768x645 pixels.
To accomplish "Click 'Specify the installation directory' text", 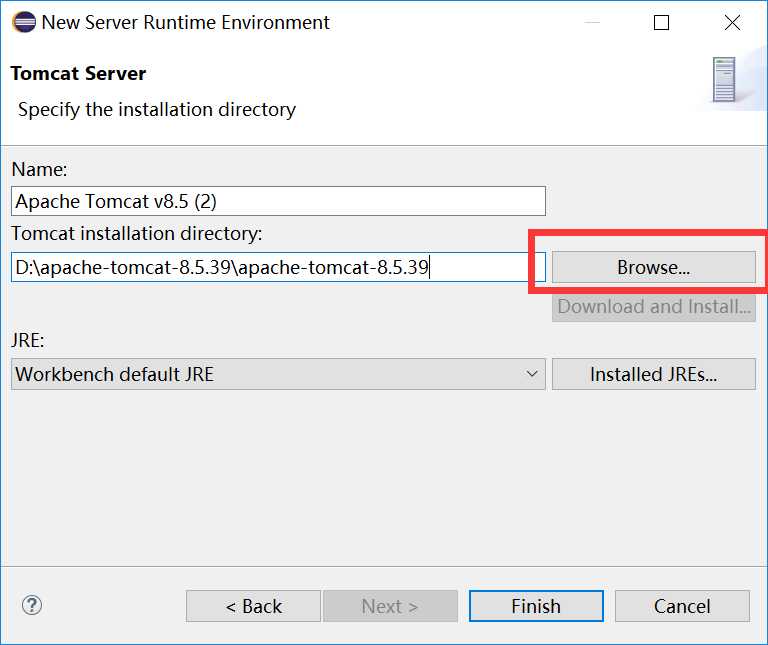I will (x=157, y=109).
